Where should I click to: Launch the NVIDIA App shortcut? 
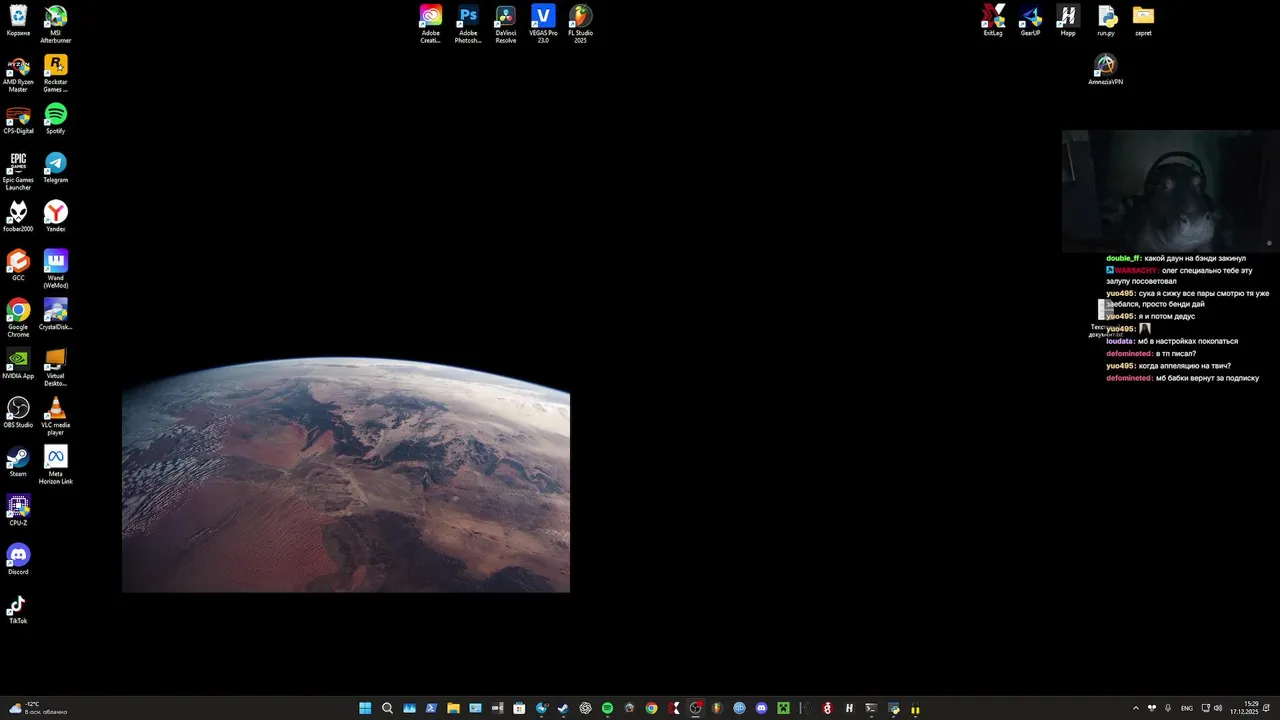coord(18,364)
